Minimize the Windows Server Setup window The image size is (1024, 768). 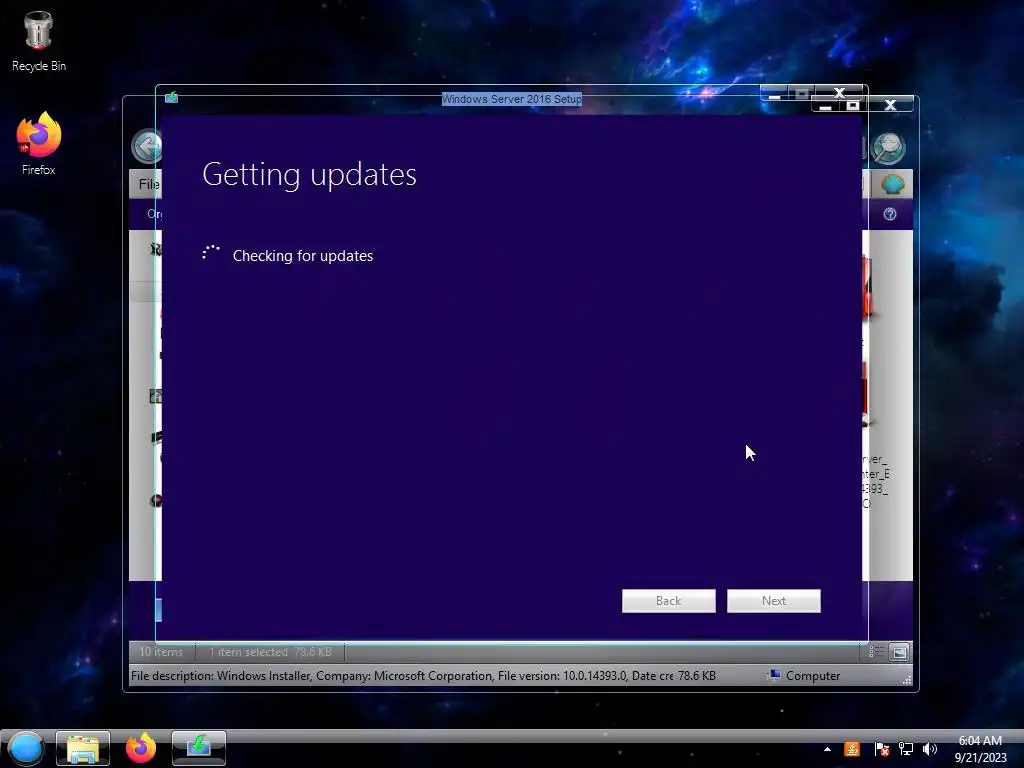coord(775,94)
